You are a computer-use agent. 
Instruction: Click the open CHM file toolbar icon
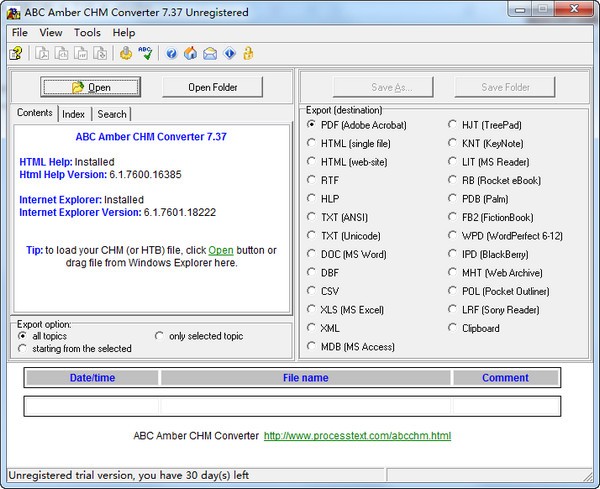(x=16, y=54)
